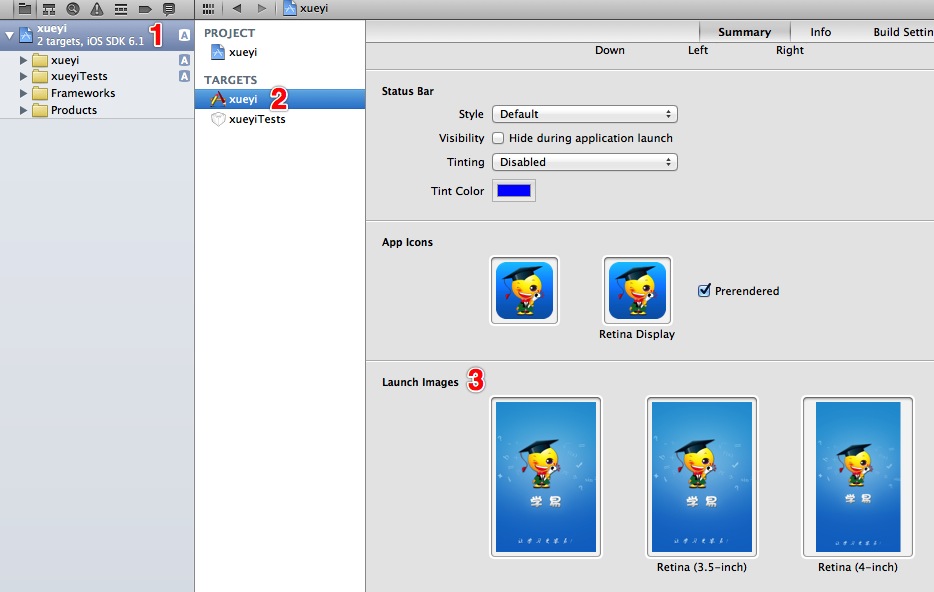Click the xueyiTests target bundle icon

219,119
